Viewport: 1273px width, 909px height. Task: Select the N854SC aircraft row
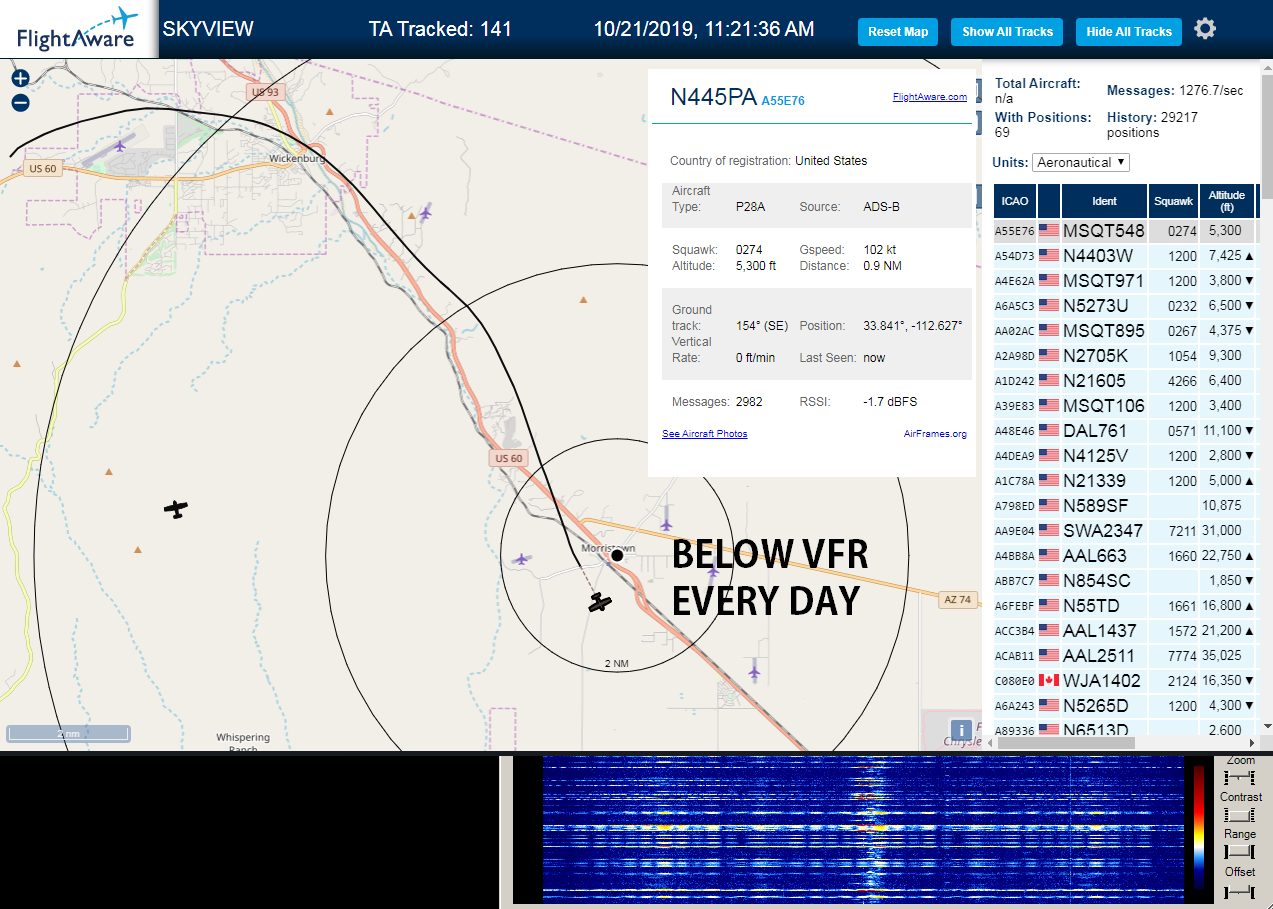[1125, 581]
